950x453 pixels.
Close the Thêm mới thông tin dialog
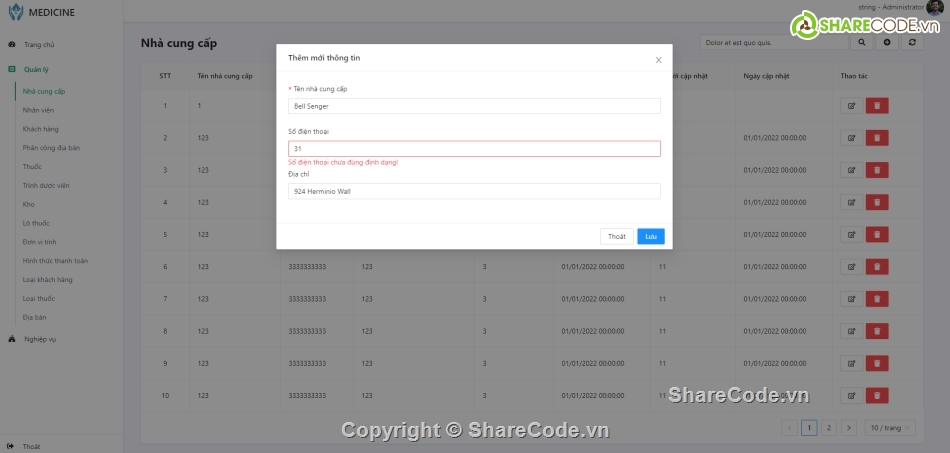point(658,60)
